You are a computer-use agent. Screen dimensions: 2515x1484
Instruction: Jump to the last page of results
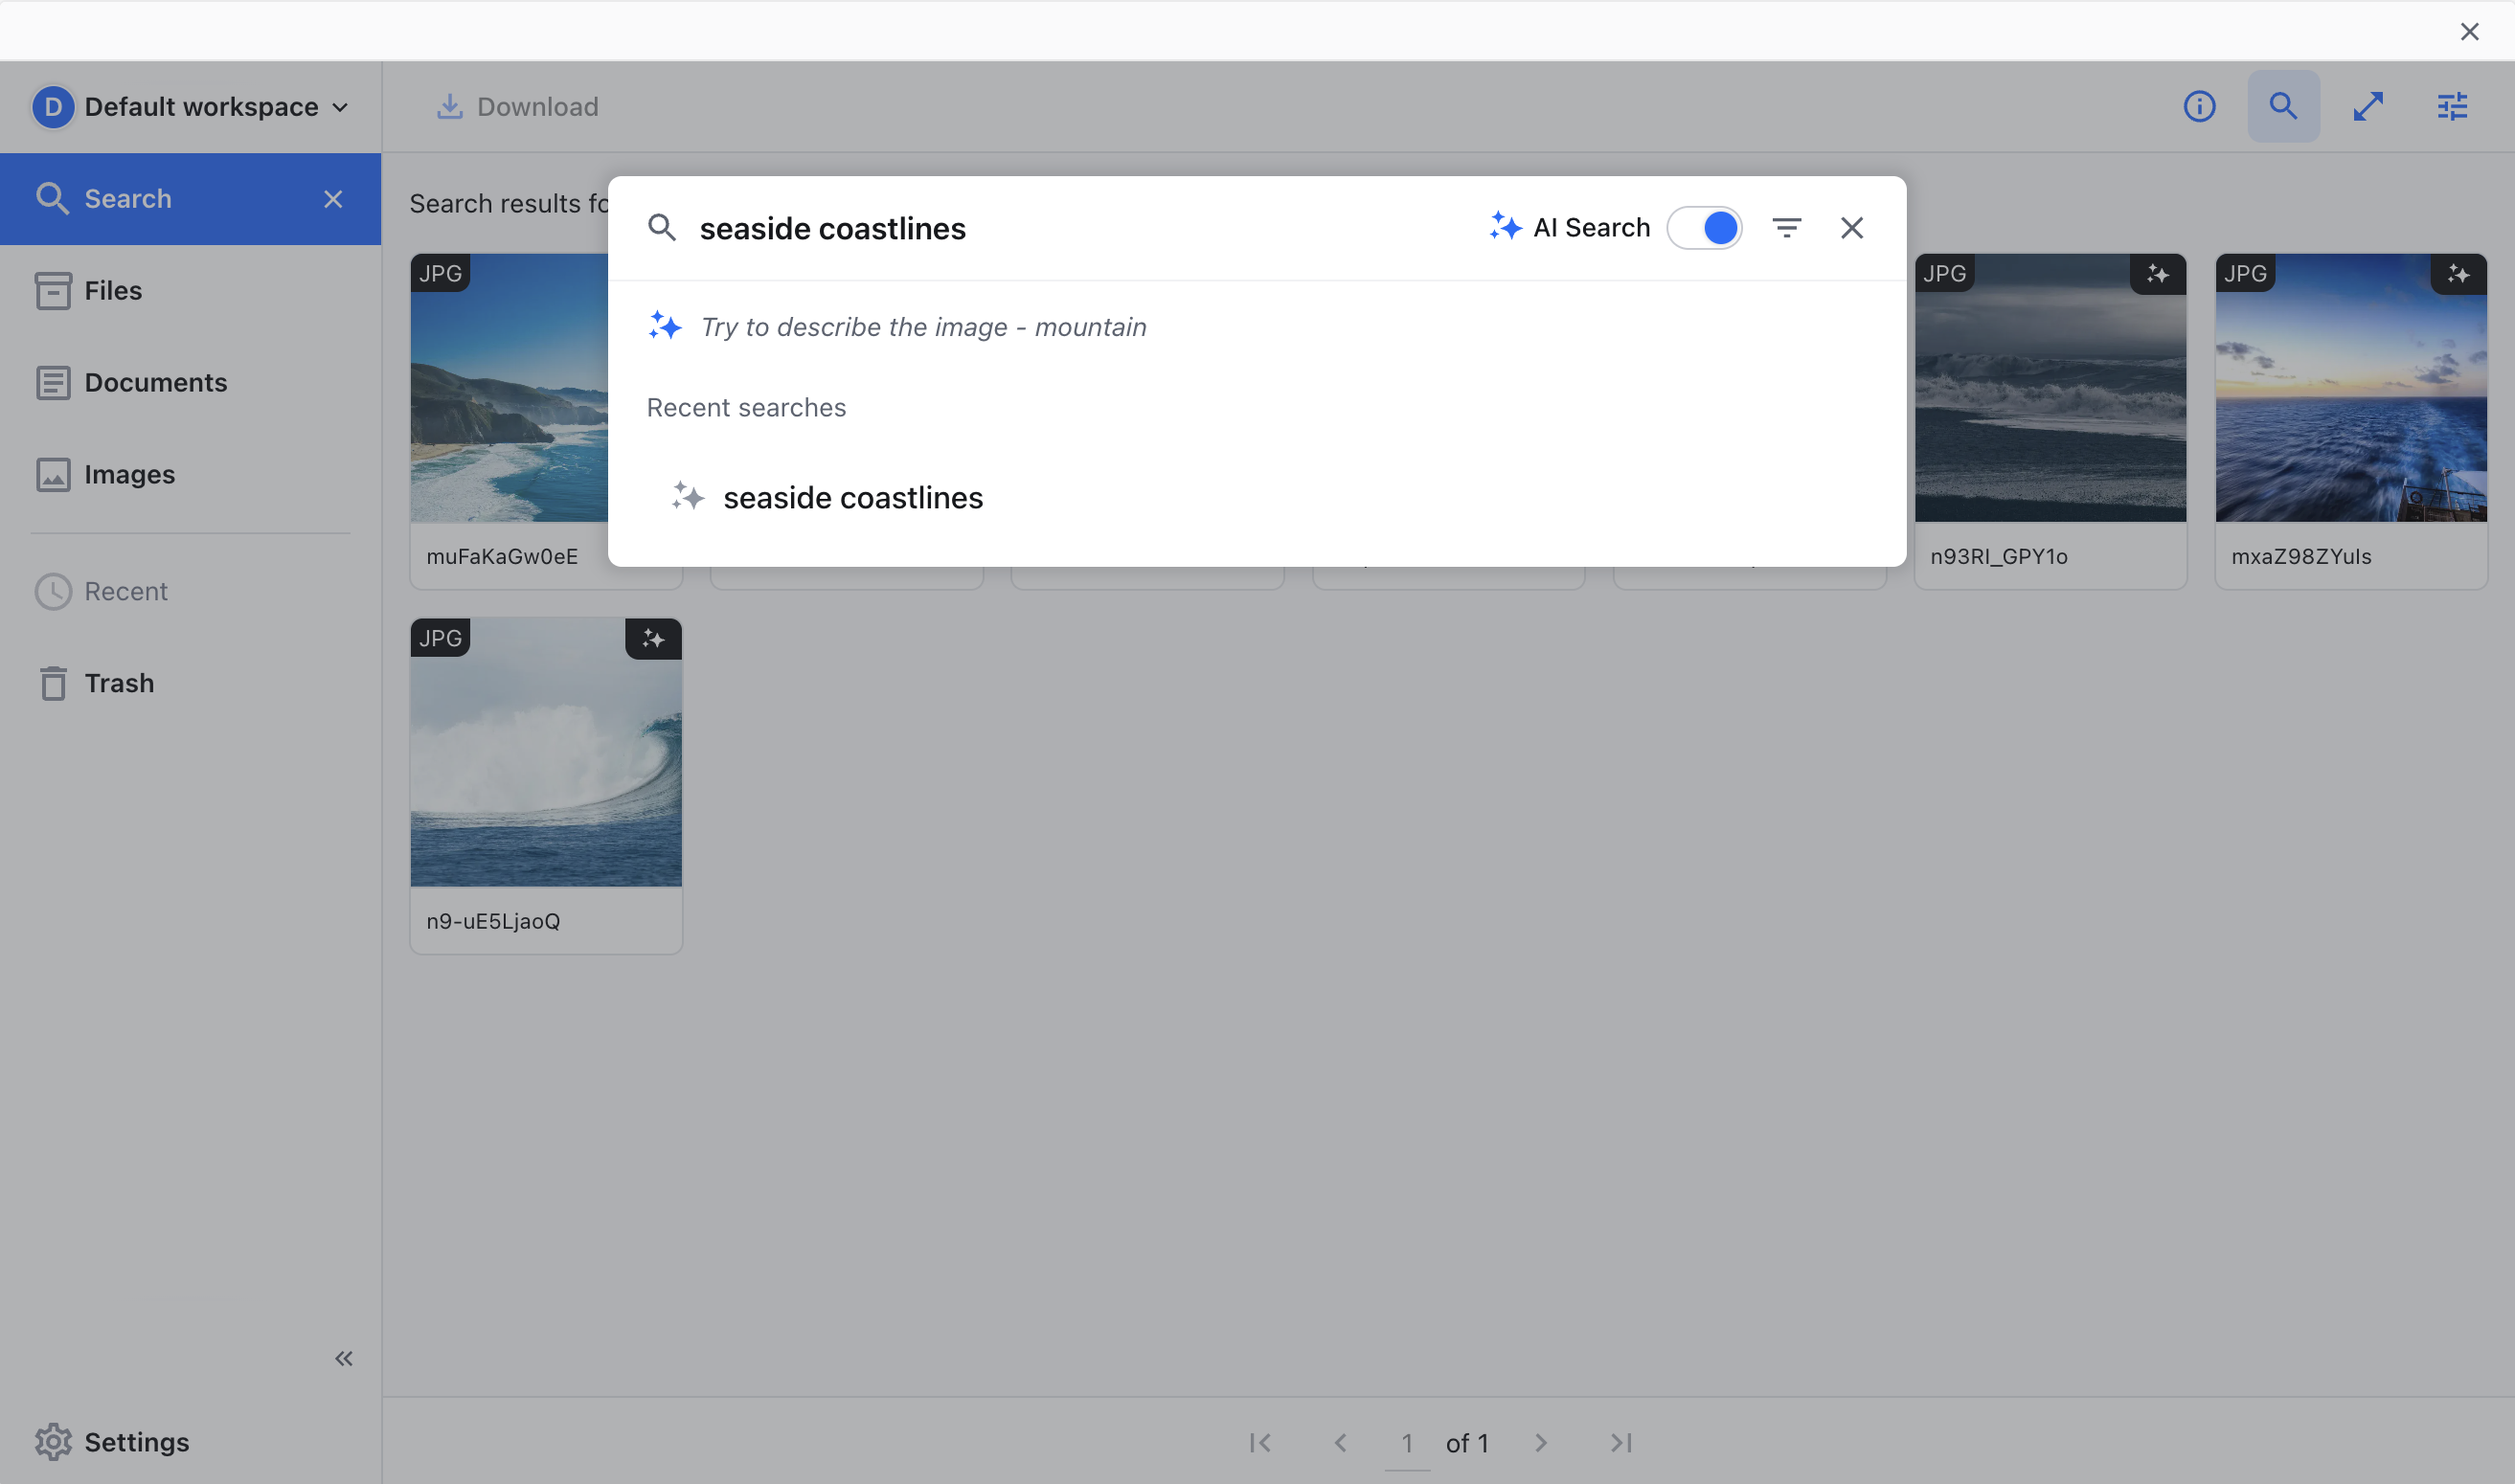1621,1443
